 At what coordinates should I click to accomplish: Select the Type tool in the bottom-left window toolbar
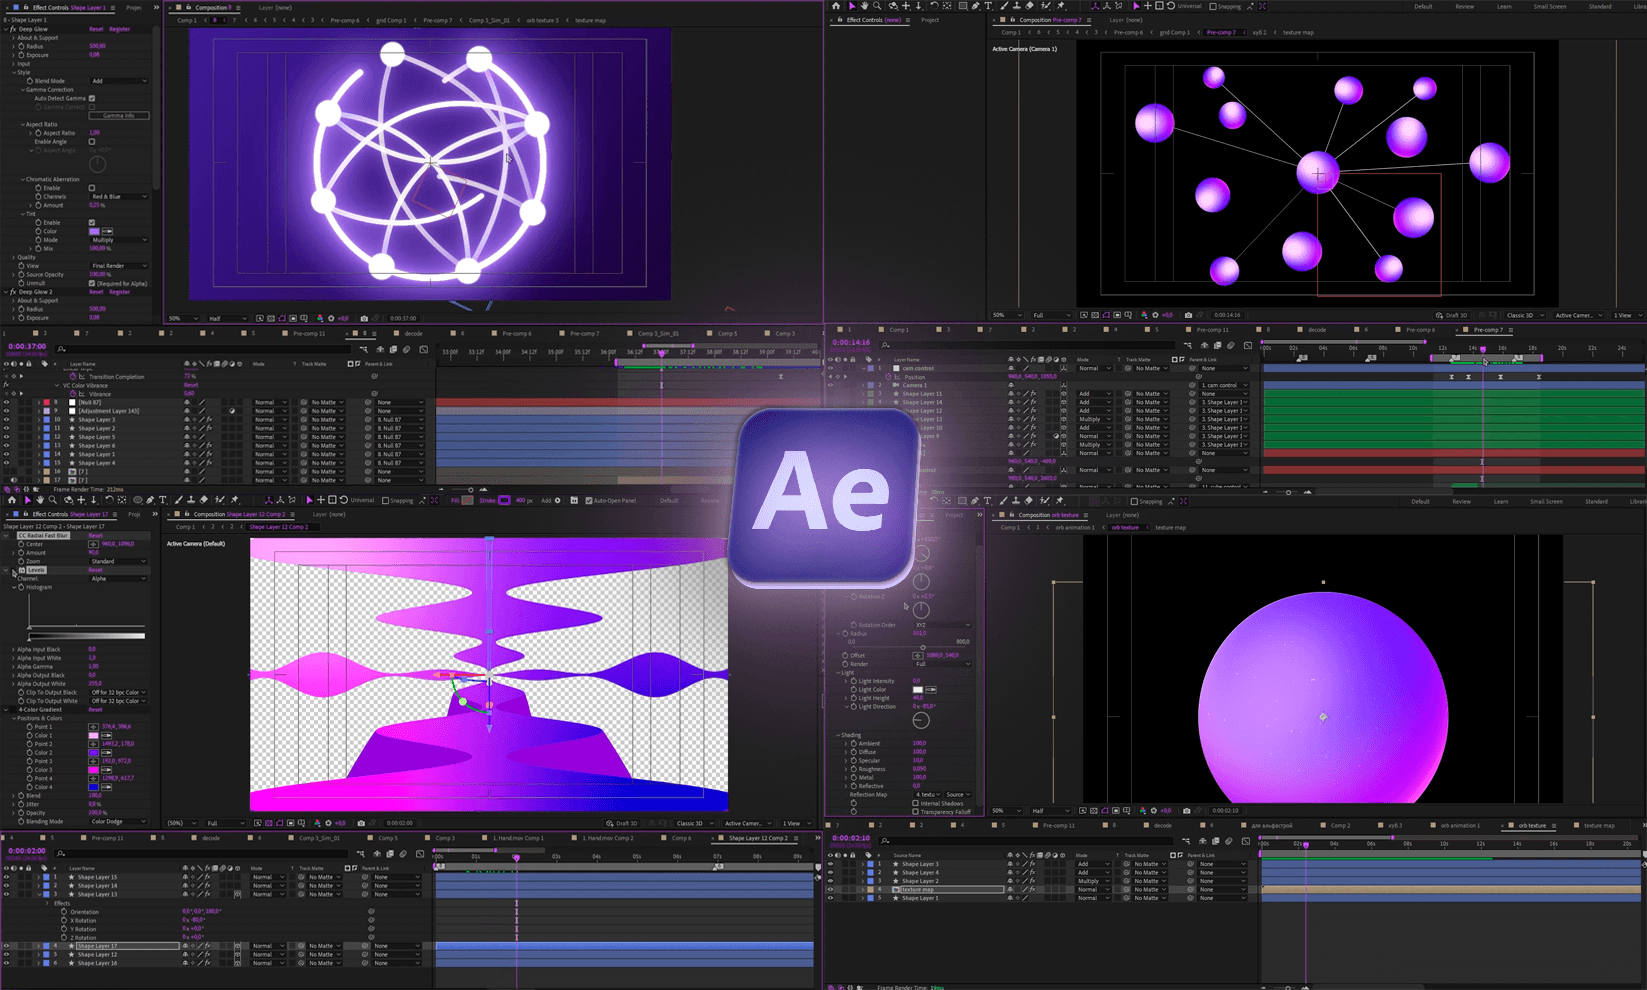(163, 500)
